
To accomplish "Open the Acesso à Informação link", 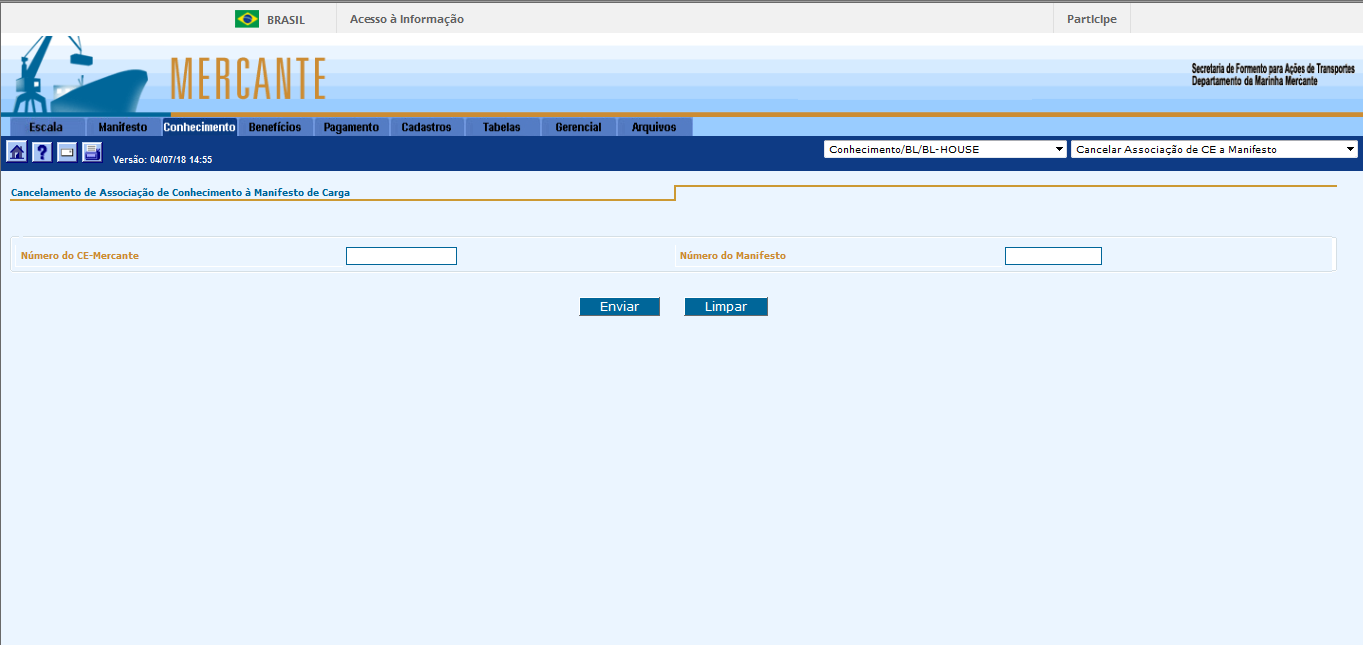I will [407, 19].
